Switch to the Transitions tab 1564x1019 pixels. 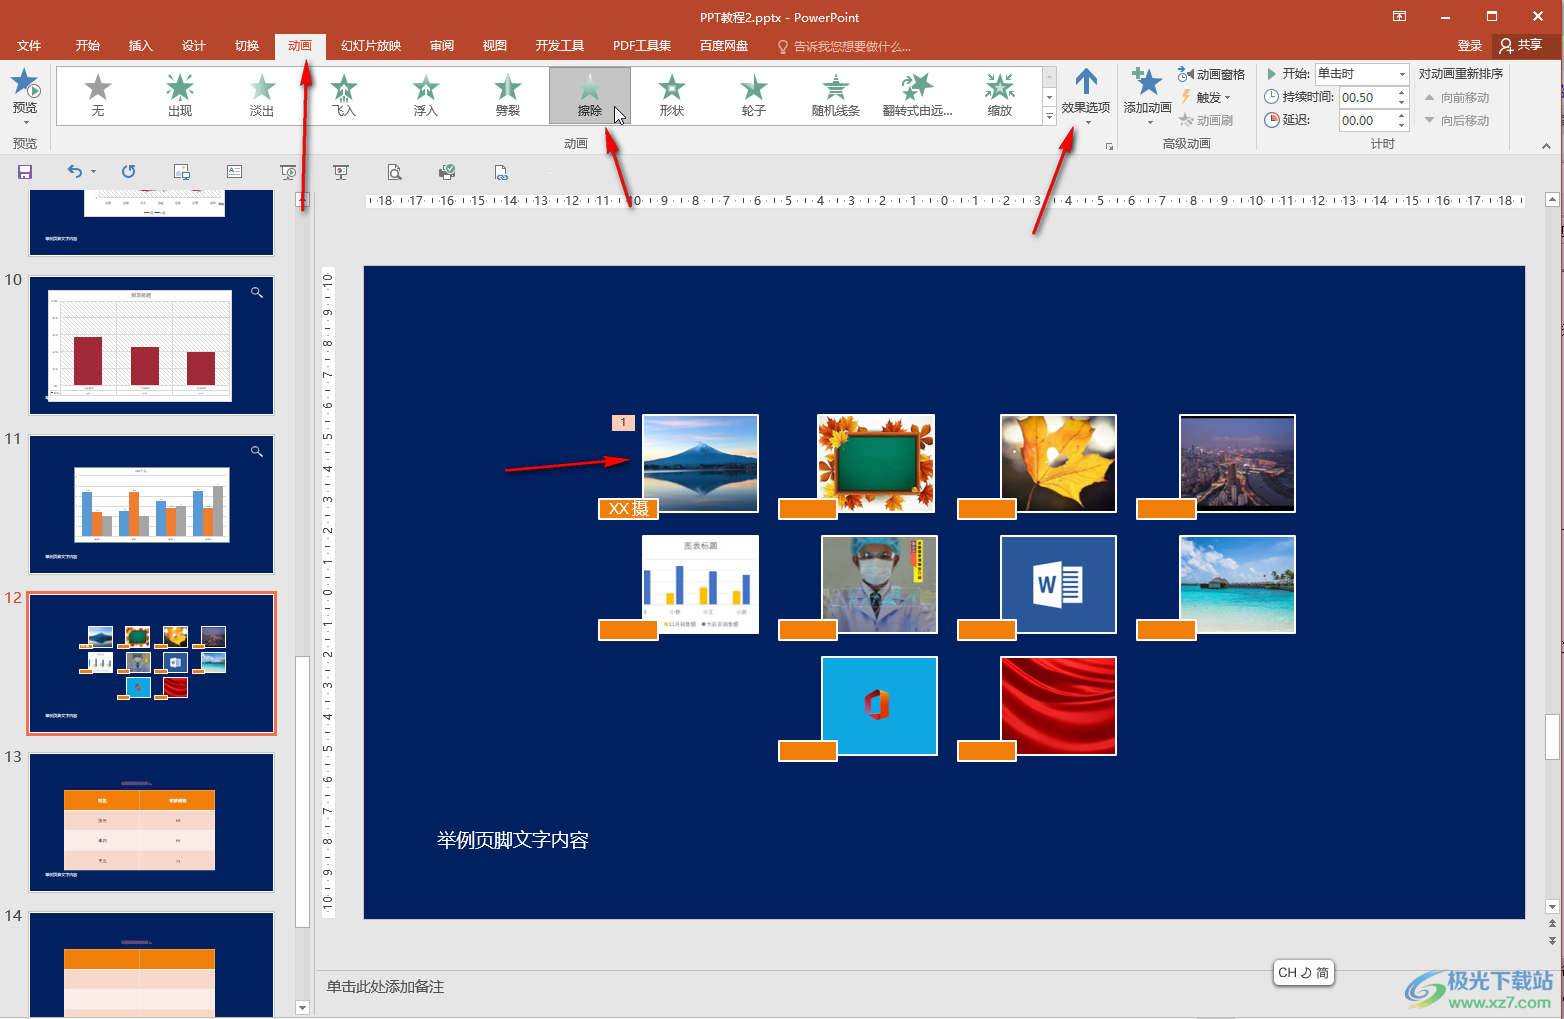point(246,46)
